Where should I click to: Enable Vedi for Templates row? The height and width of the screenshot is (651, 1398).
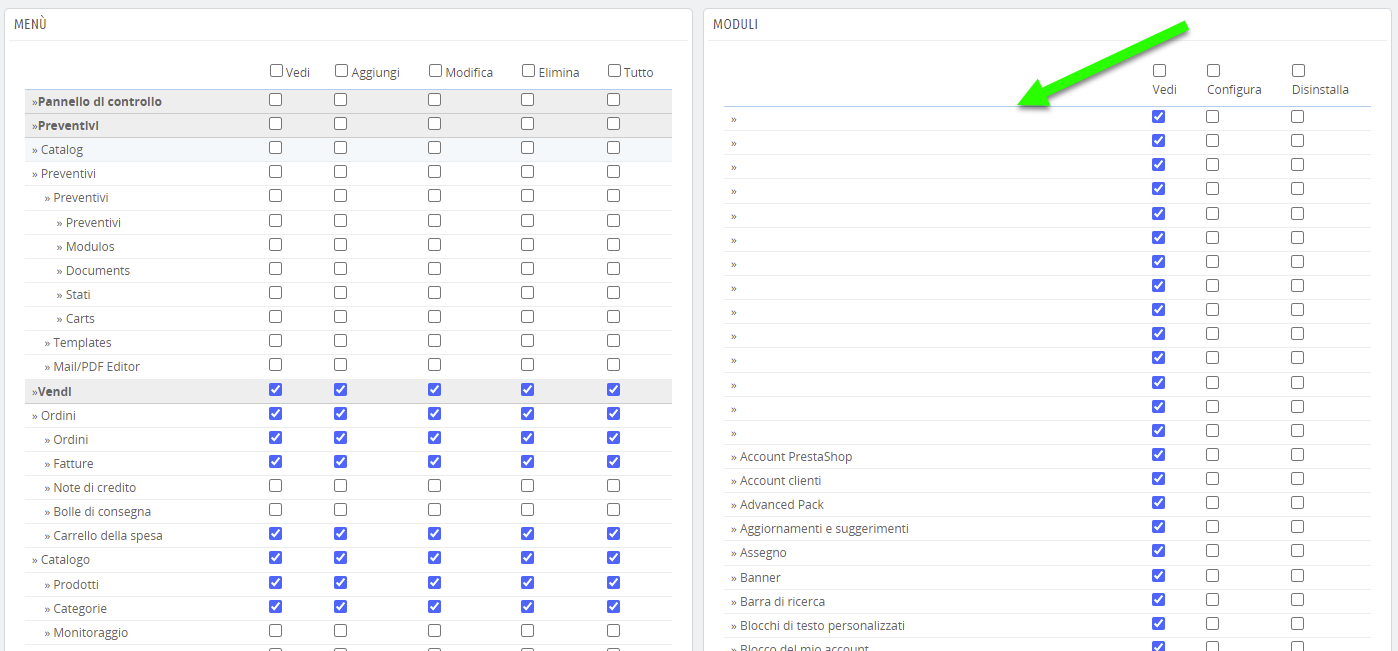click(x=276, y=341)
